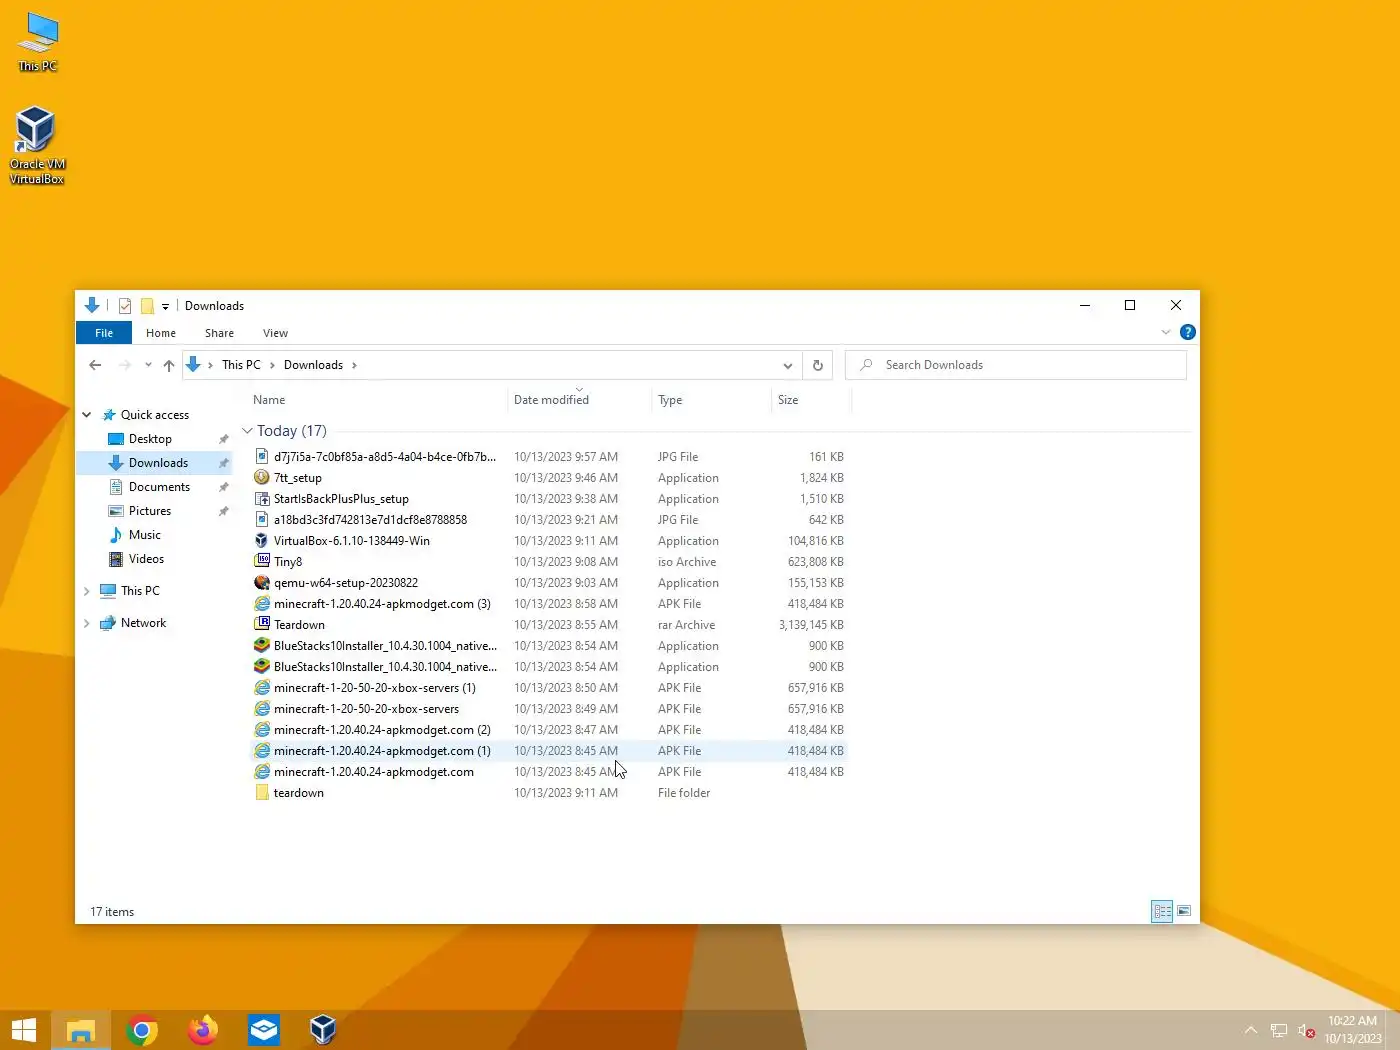Select the VirtualBox-6.1.10-138449-Win installer icon
The image size is (1400, 1050).
click(262, 541)
